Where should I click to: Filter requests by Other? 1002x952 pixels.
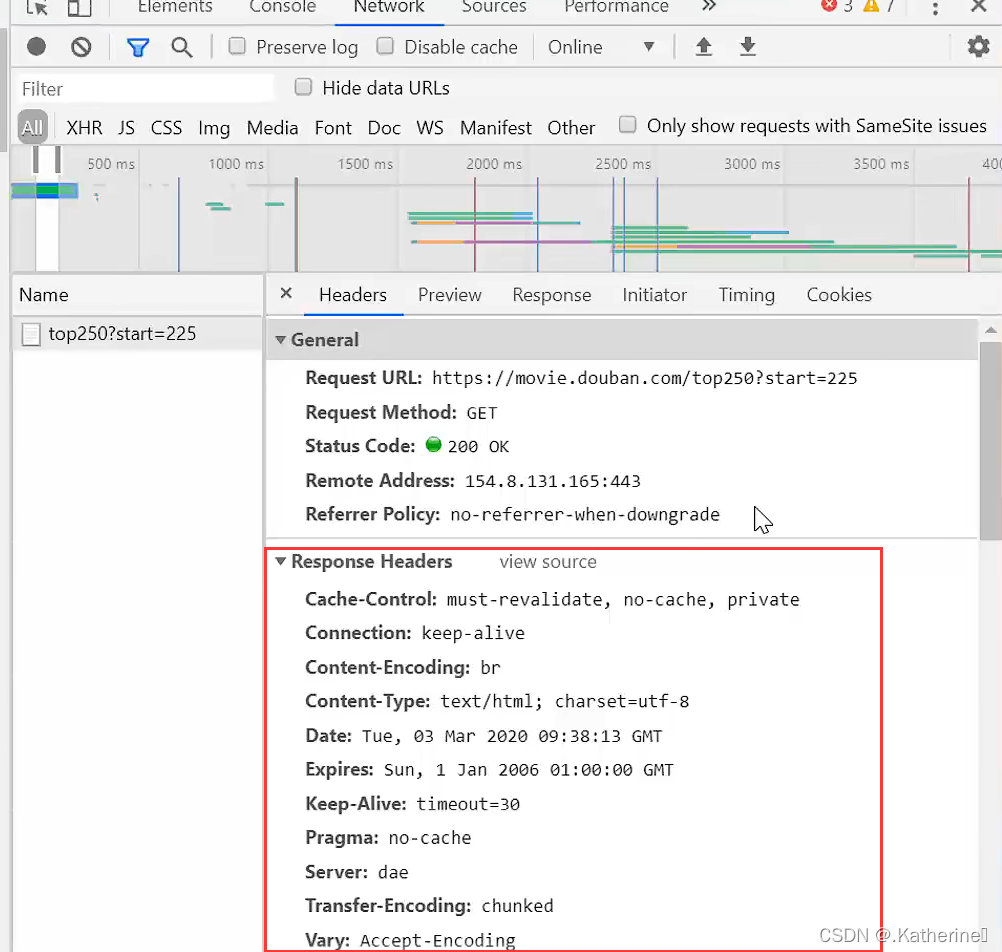click(x=571, y=128)
